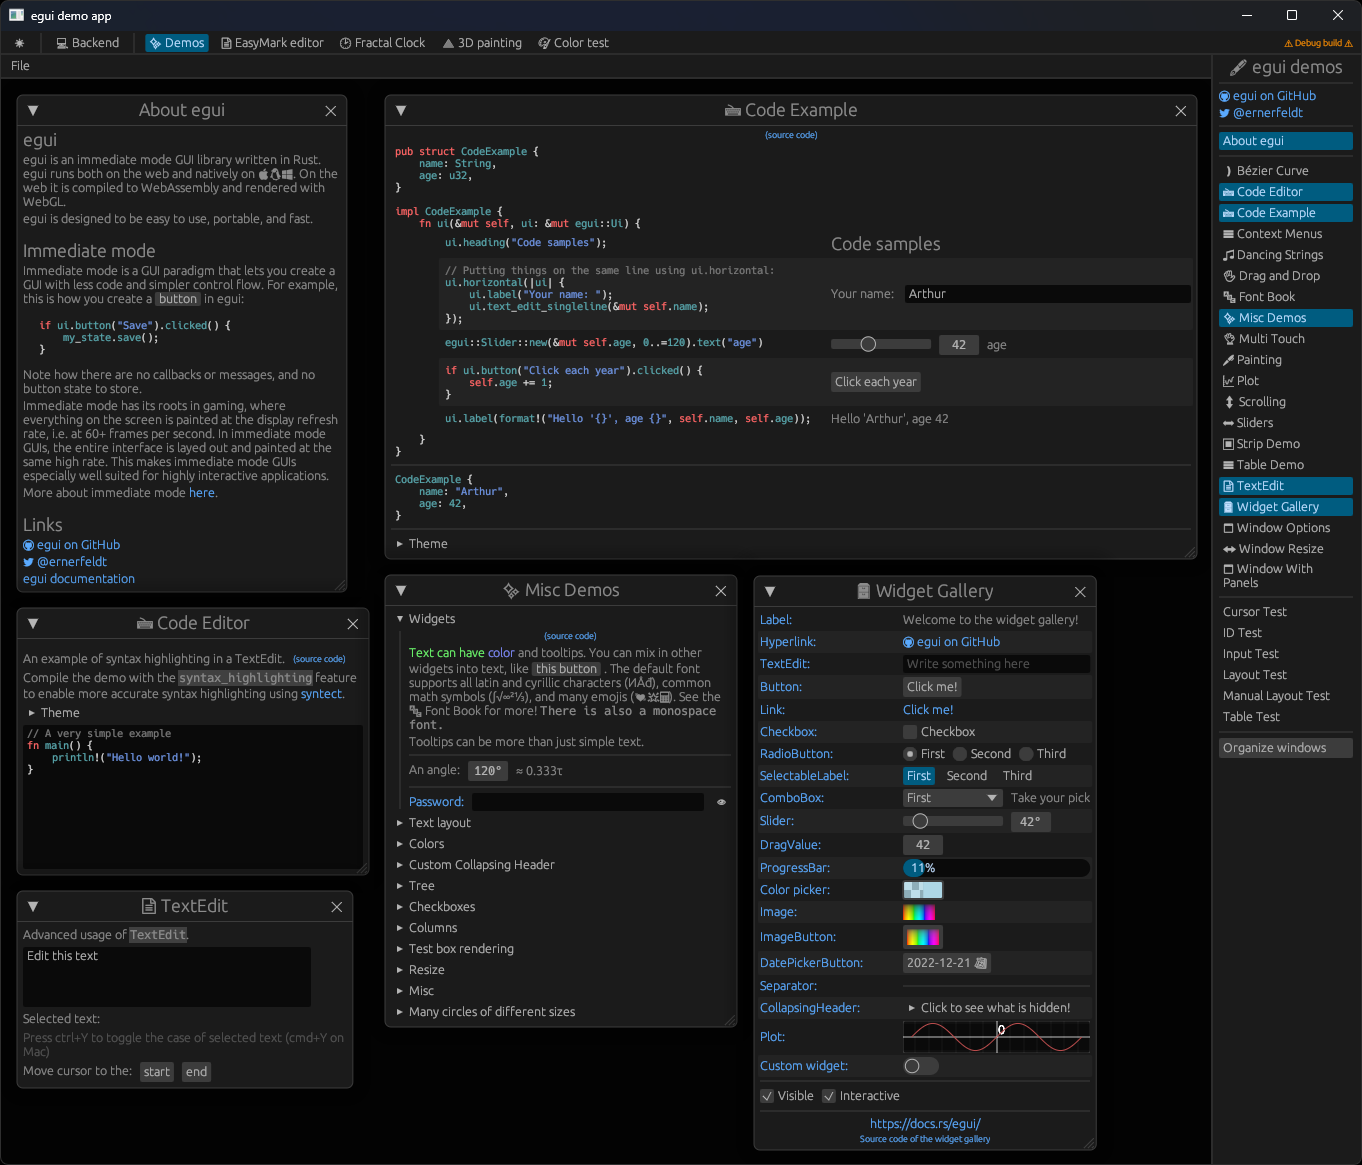Switch to the Fractal Clock tab
Screen dimensions: 1362x1165
click(x=382, y=43)
